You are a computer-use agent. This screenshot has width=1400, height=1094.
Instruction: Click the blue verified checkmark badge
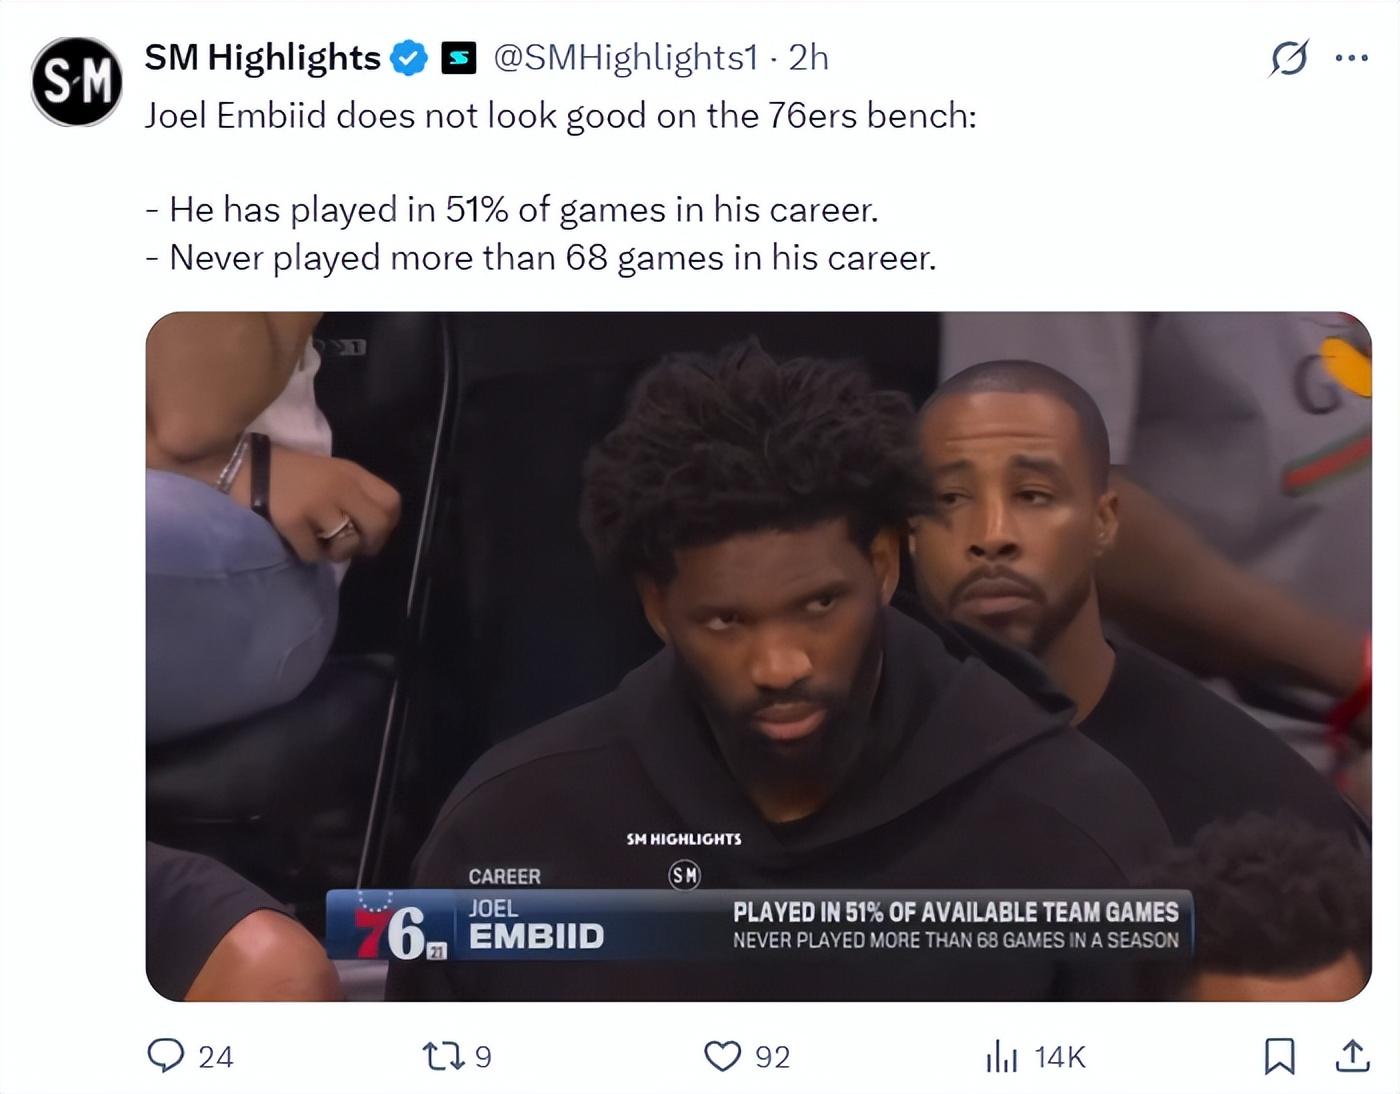(x=408, y=58)
